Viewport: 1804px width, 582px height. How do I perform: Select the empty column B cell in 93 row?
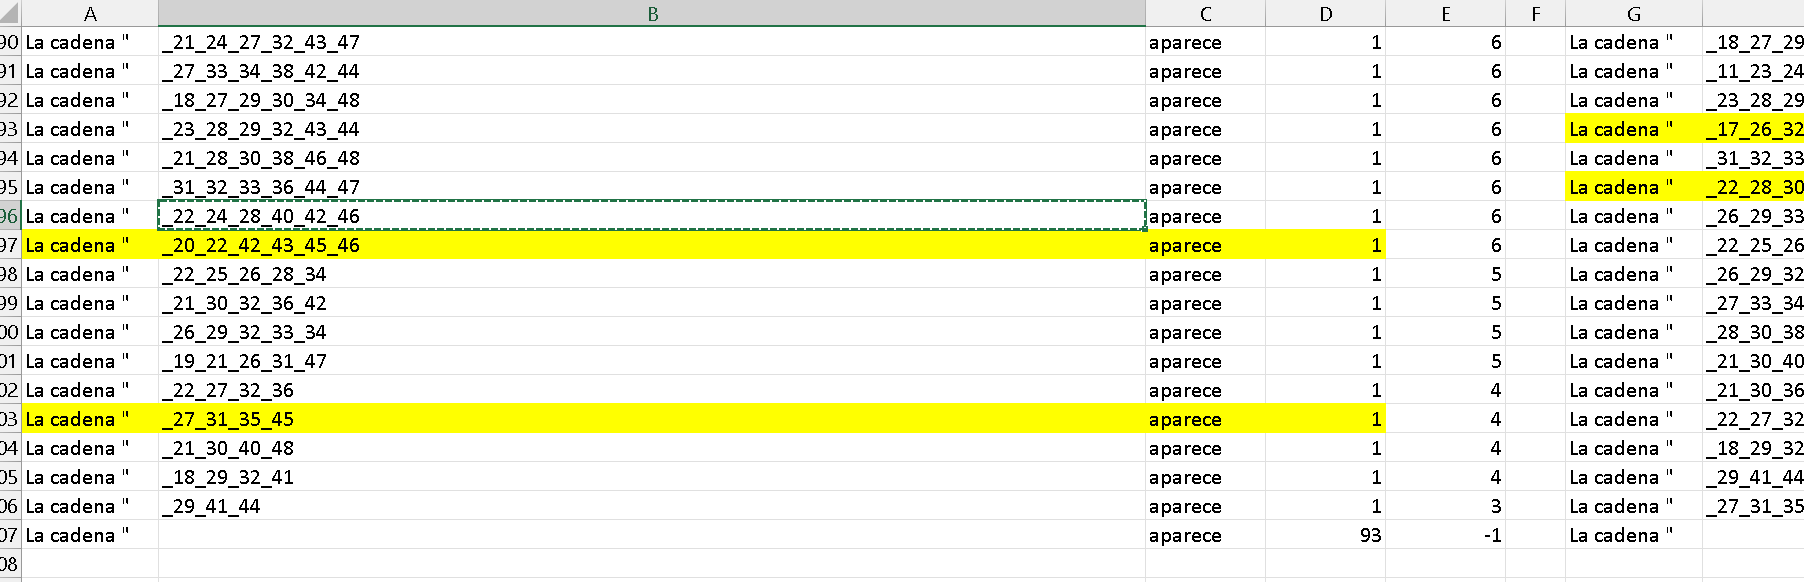point(652,535)
